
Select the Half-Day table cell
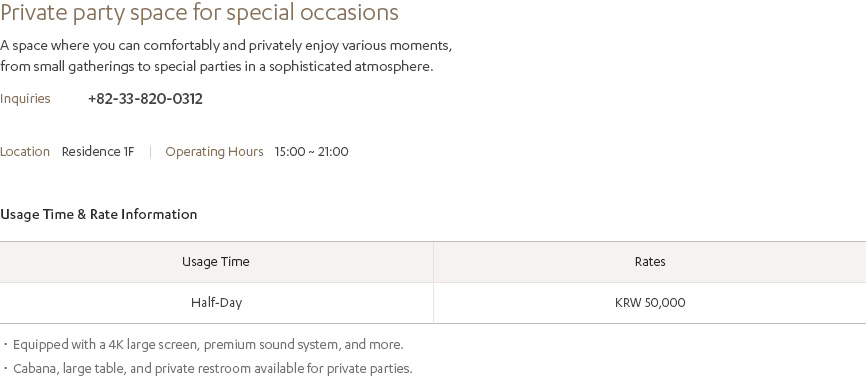pyautogui.click(x=216, y=303)
